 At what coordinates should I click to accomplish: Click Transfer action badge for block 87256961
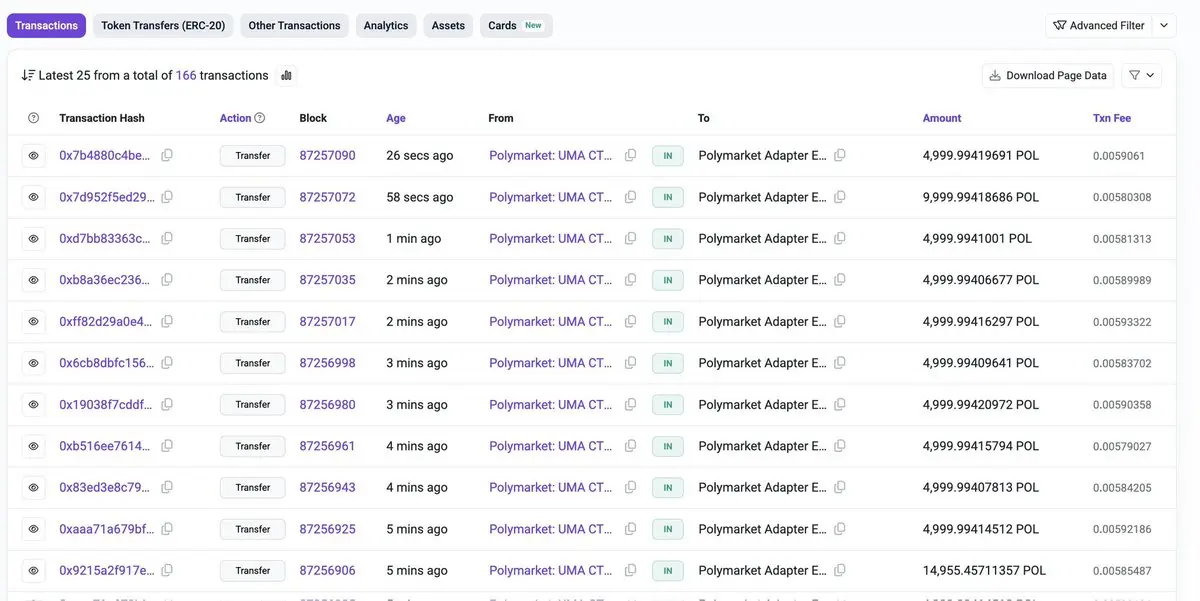(x=253, y=446)
